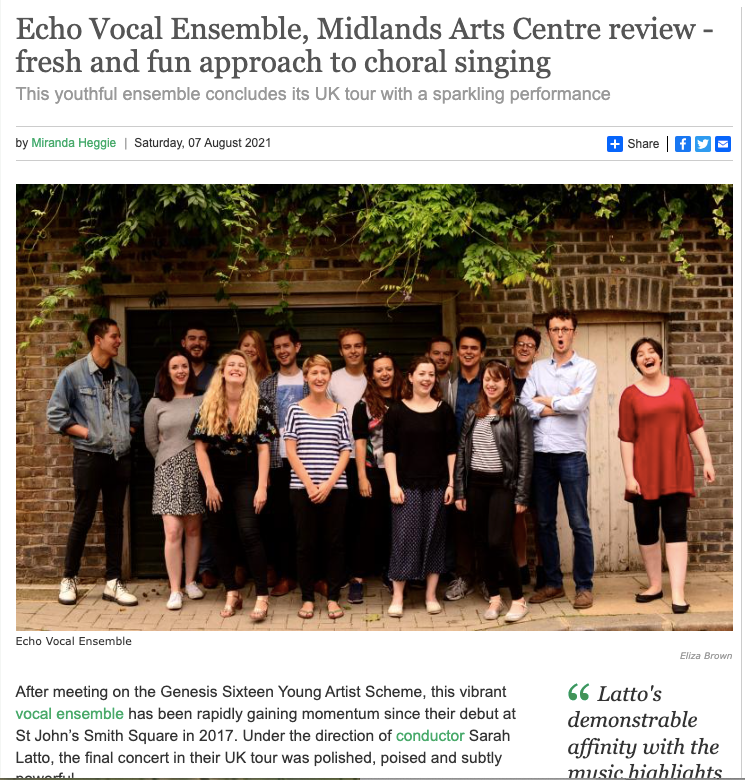Viewport: 745px width, 780px height.
Task: Open author Miranda Heggie's page
Action: pos(74,143)
